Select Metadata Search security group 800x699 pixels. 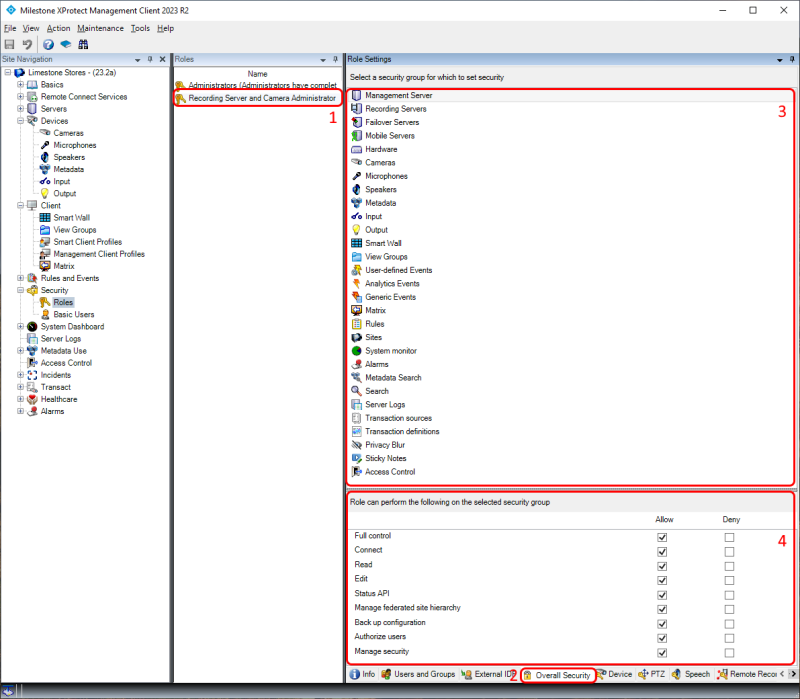(x=393, y=378)
